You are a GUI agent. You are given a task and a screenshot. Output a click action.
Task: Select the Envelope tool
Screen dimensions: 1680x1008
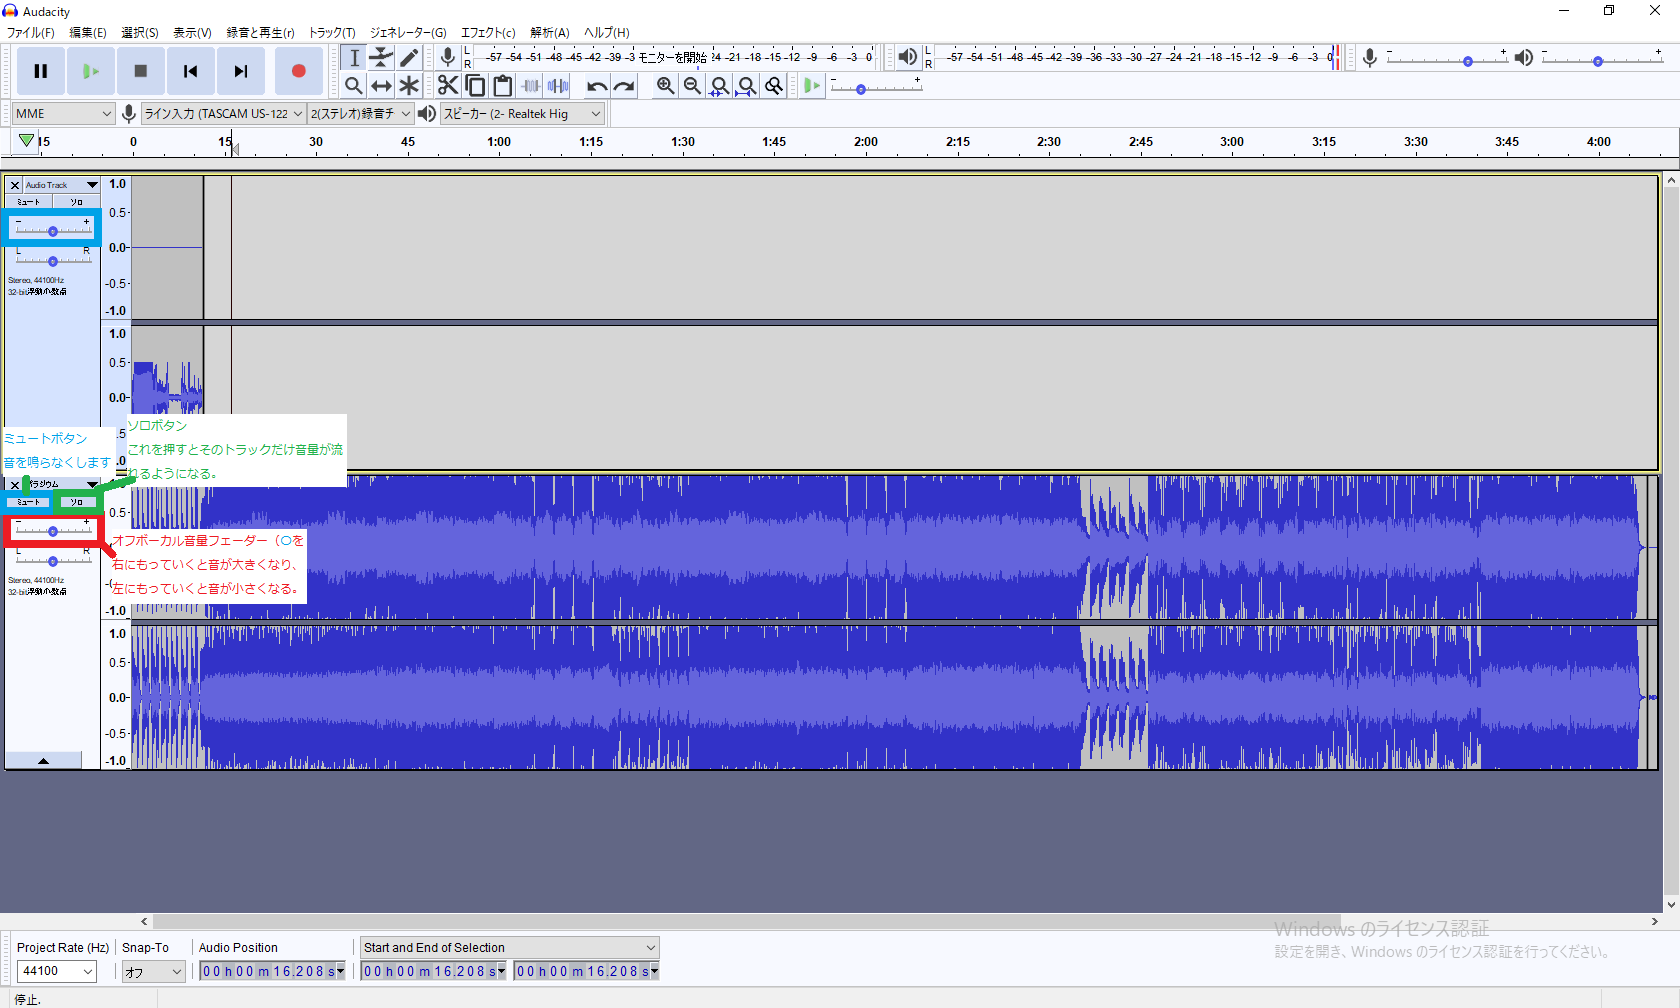click(x=381, y=58)
